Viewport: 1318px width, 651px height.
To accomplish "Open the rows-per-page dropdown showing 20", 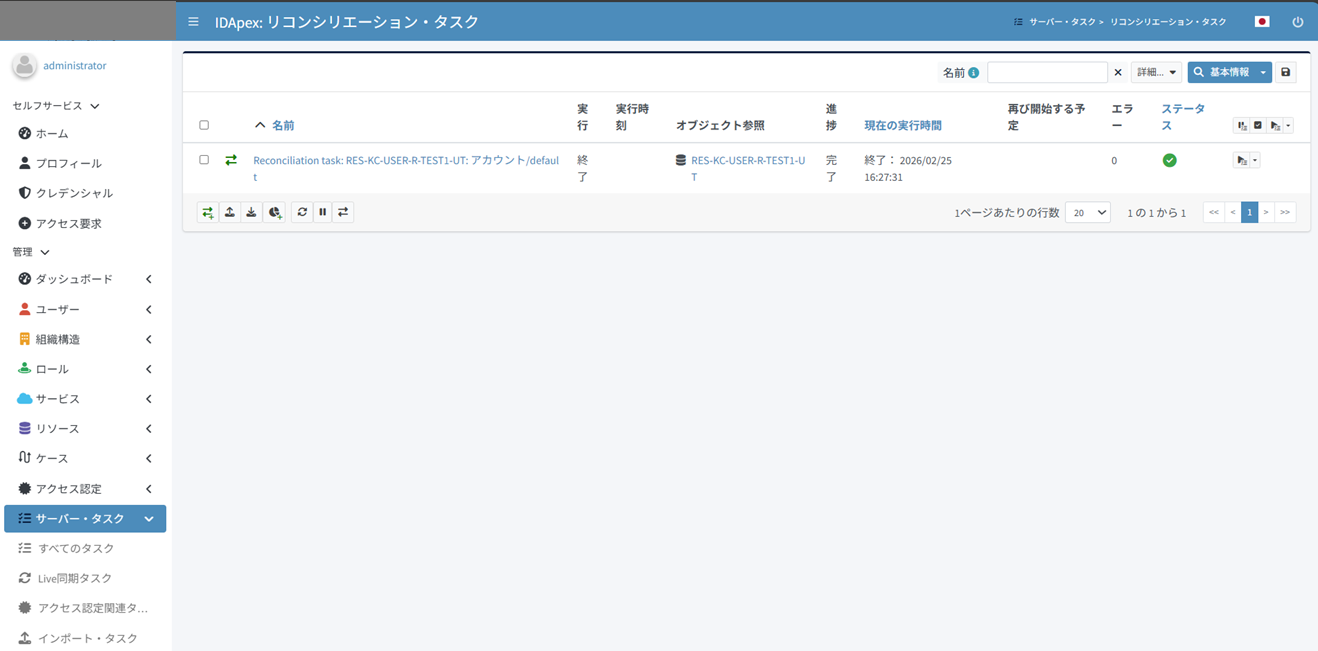I will click(x=1088, y=212).
